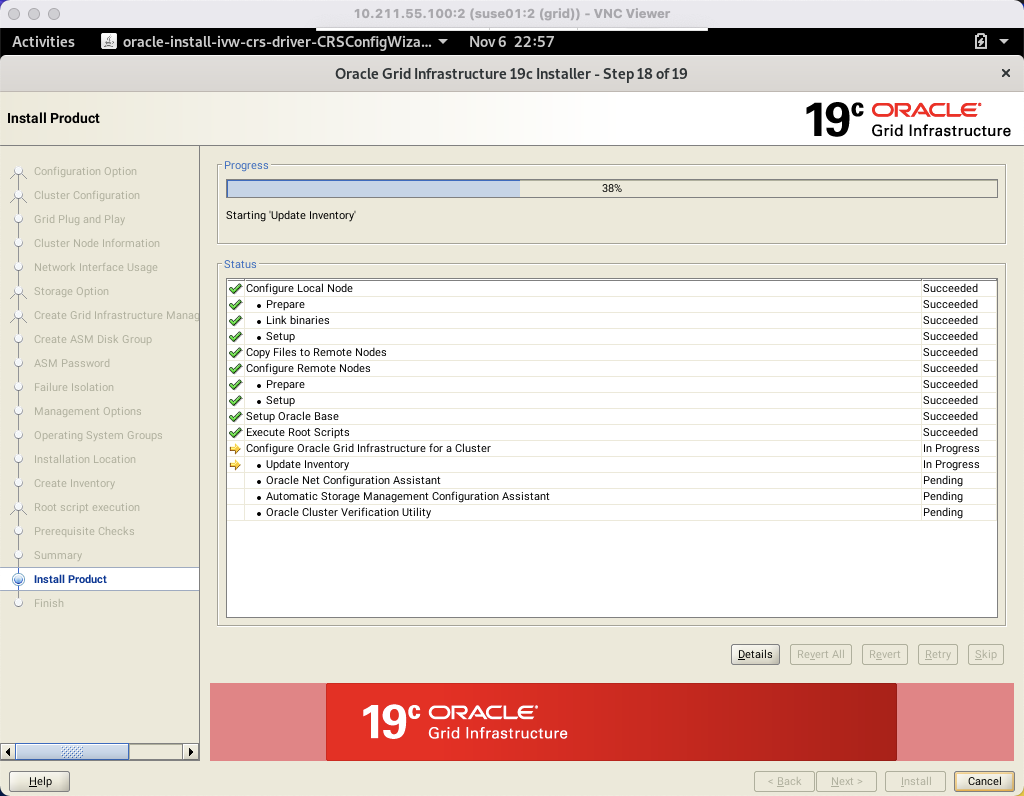Viewport: 1024px width, 796px height.
Task: Select the Install Product step in sidebar
Action: (x=70, y=579)
